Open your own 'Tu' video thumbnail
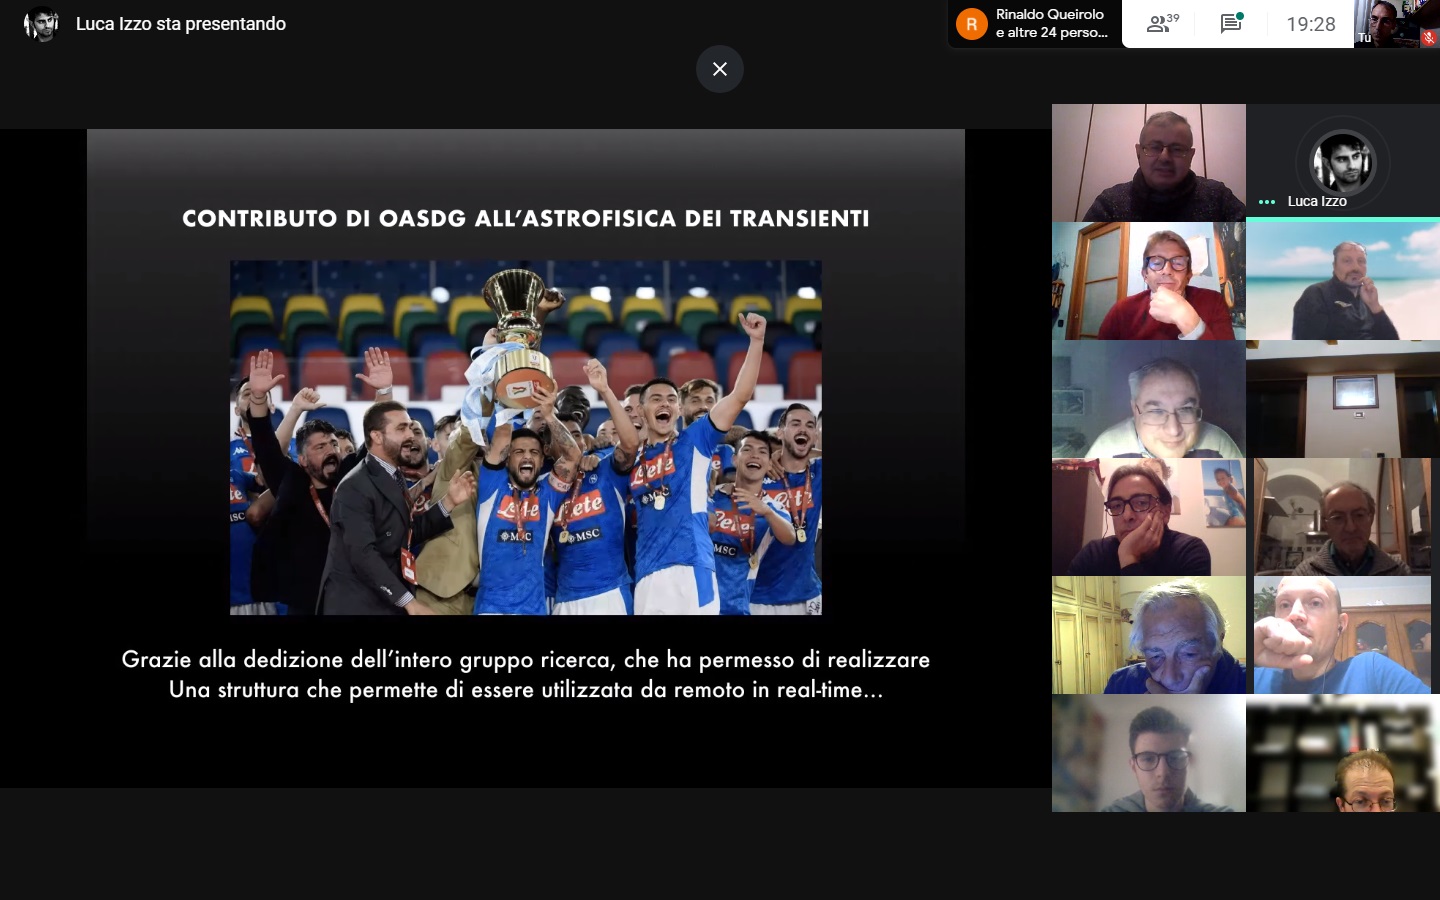Image resolution: width=1440 pixels, height=900 pixels. [x=1397, y=24]
